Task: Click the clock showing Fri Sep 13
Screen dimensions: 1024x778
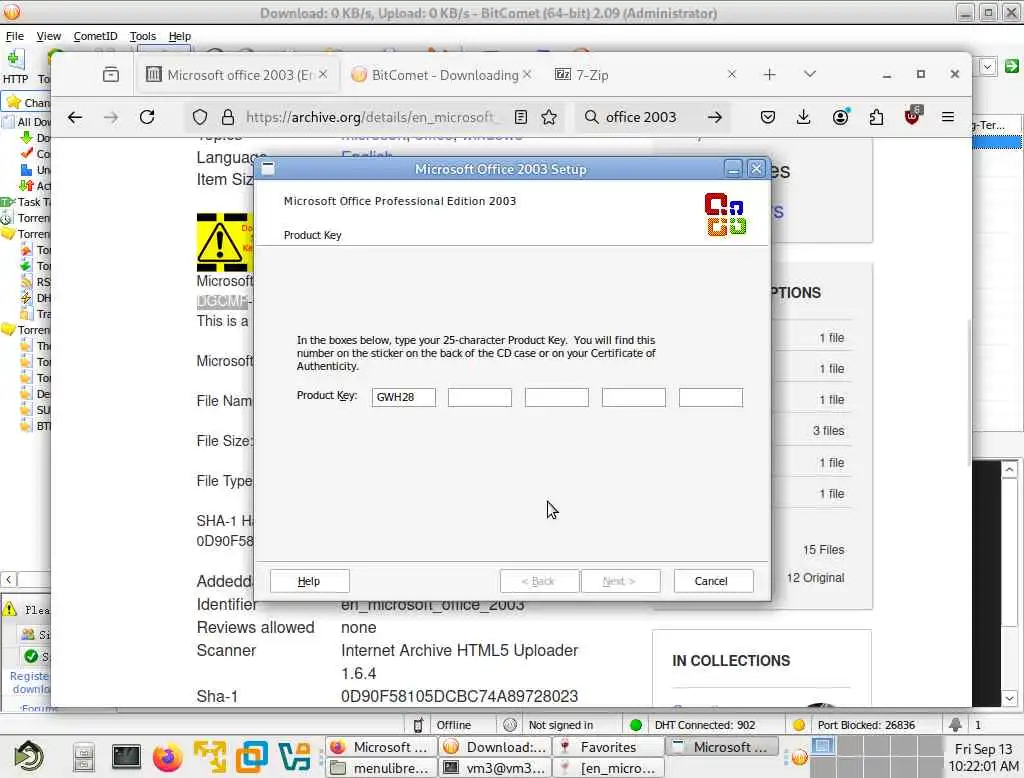Action: pos(983,757)
